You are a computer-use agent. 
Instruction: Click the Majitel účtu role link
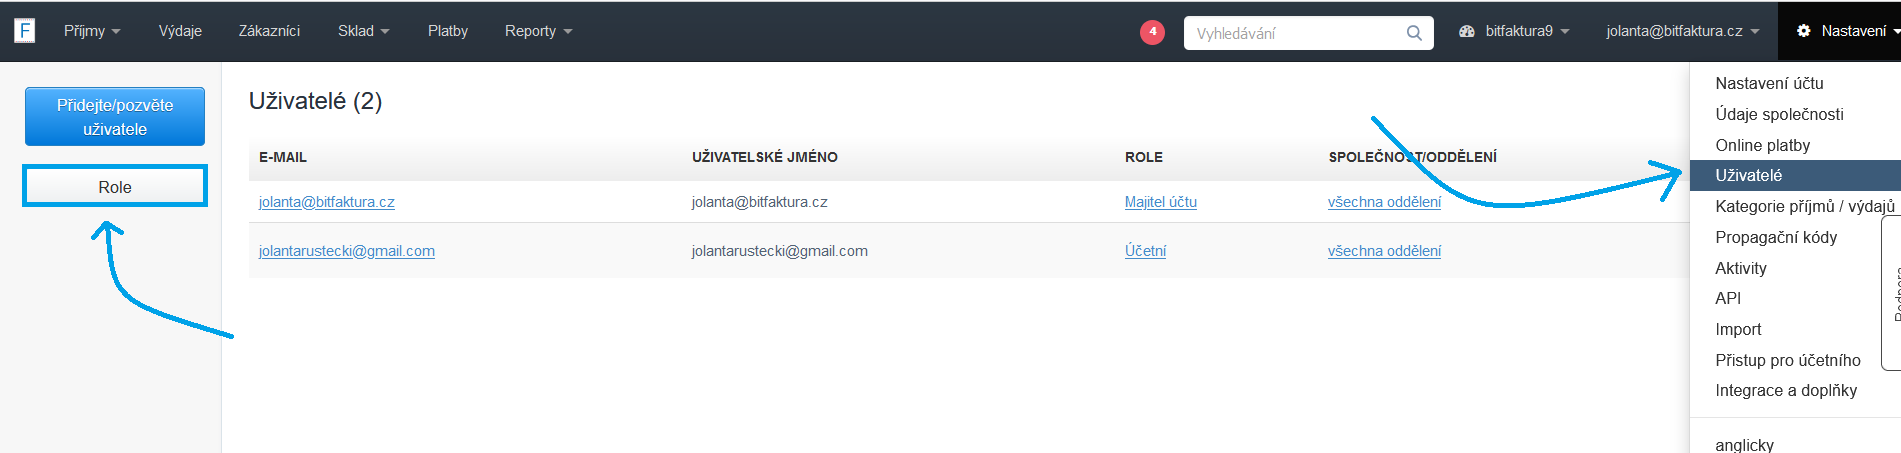1160,202
